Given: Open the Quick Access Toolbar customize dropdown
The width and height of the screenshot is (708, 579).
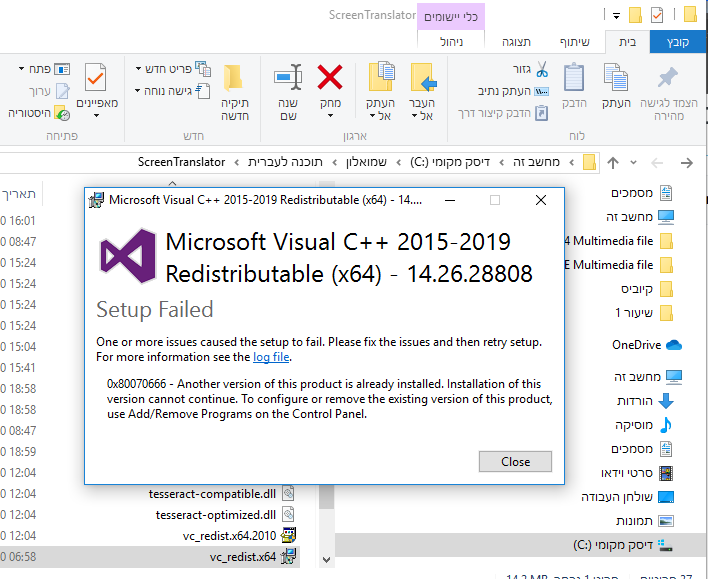Looking at the screenshot, I should (616, 16).
